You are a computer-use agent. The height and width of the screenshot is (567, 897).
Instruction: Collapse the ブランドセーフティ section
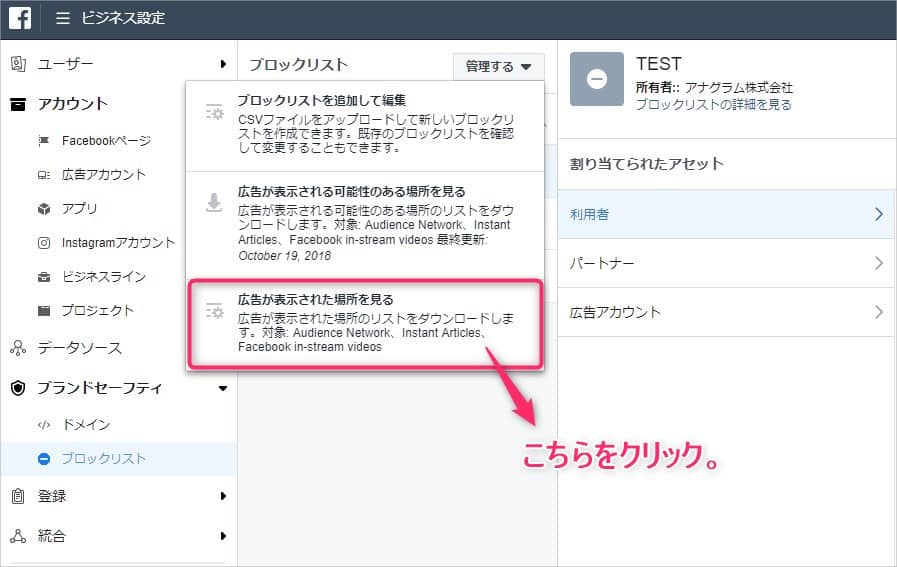pyautogui.click(x=118, y=387)
